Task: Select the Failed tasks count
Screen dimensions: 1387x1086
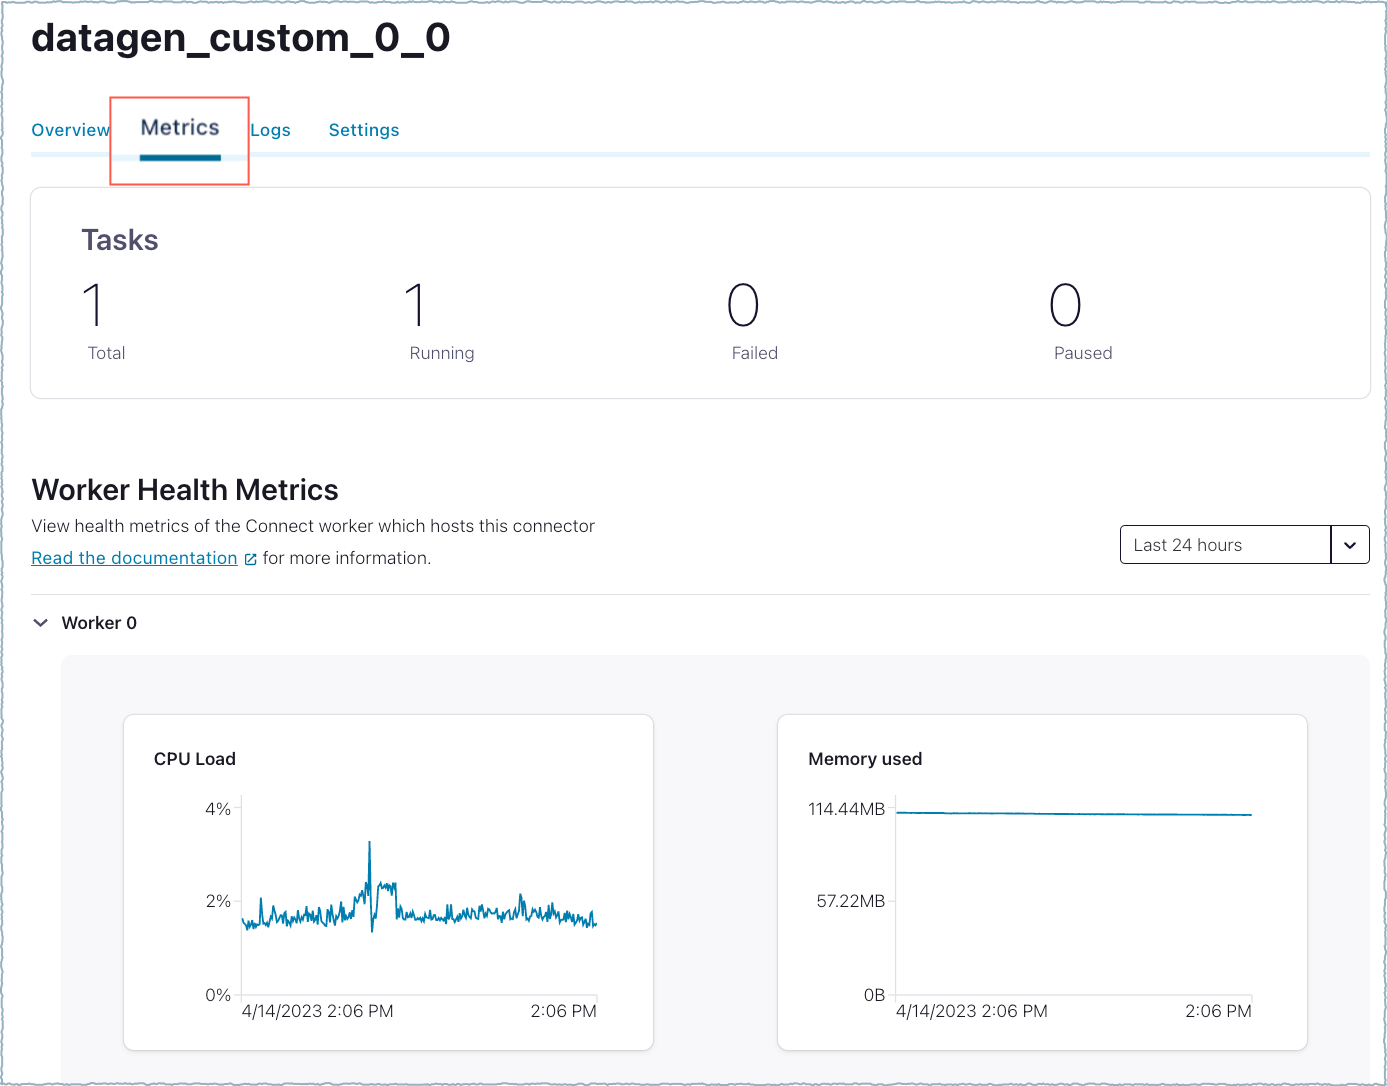Action: point(742,307)
